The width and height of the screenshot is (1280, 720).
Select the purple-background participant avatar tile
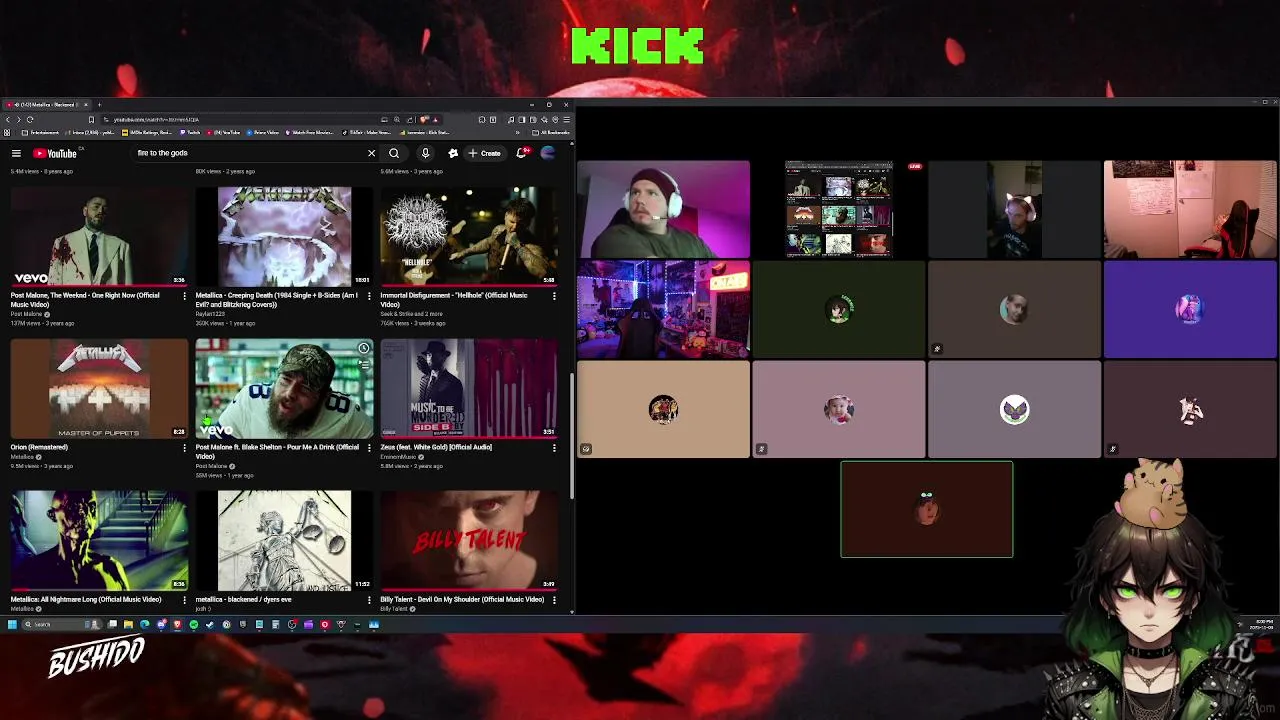pyautogui.click(x=1190, y=309)
